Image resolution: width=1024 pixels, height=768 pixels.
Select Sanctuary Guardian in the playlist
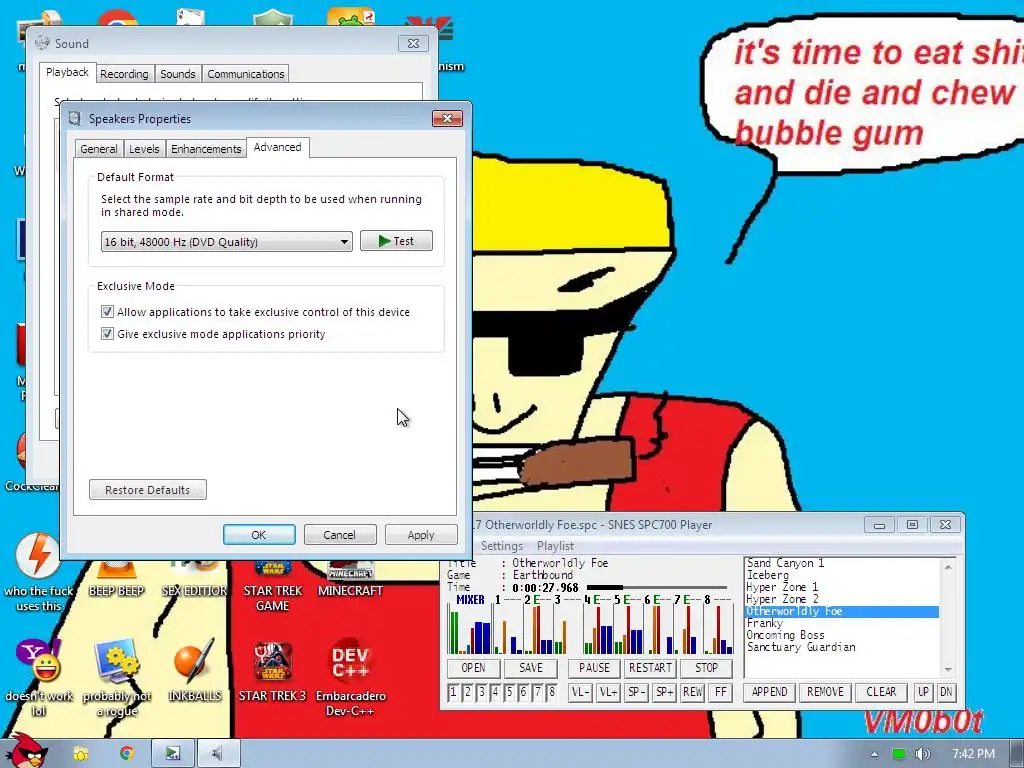(x=801, y=647)
